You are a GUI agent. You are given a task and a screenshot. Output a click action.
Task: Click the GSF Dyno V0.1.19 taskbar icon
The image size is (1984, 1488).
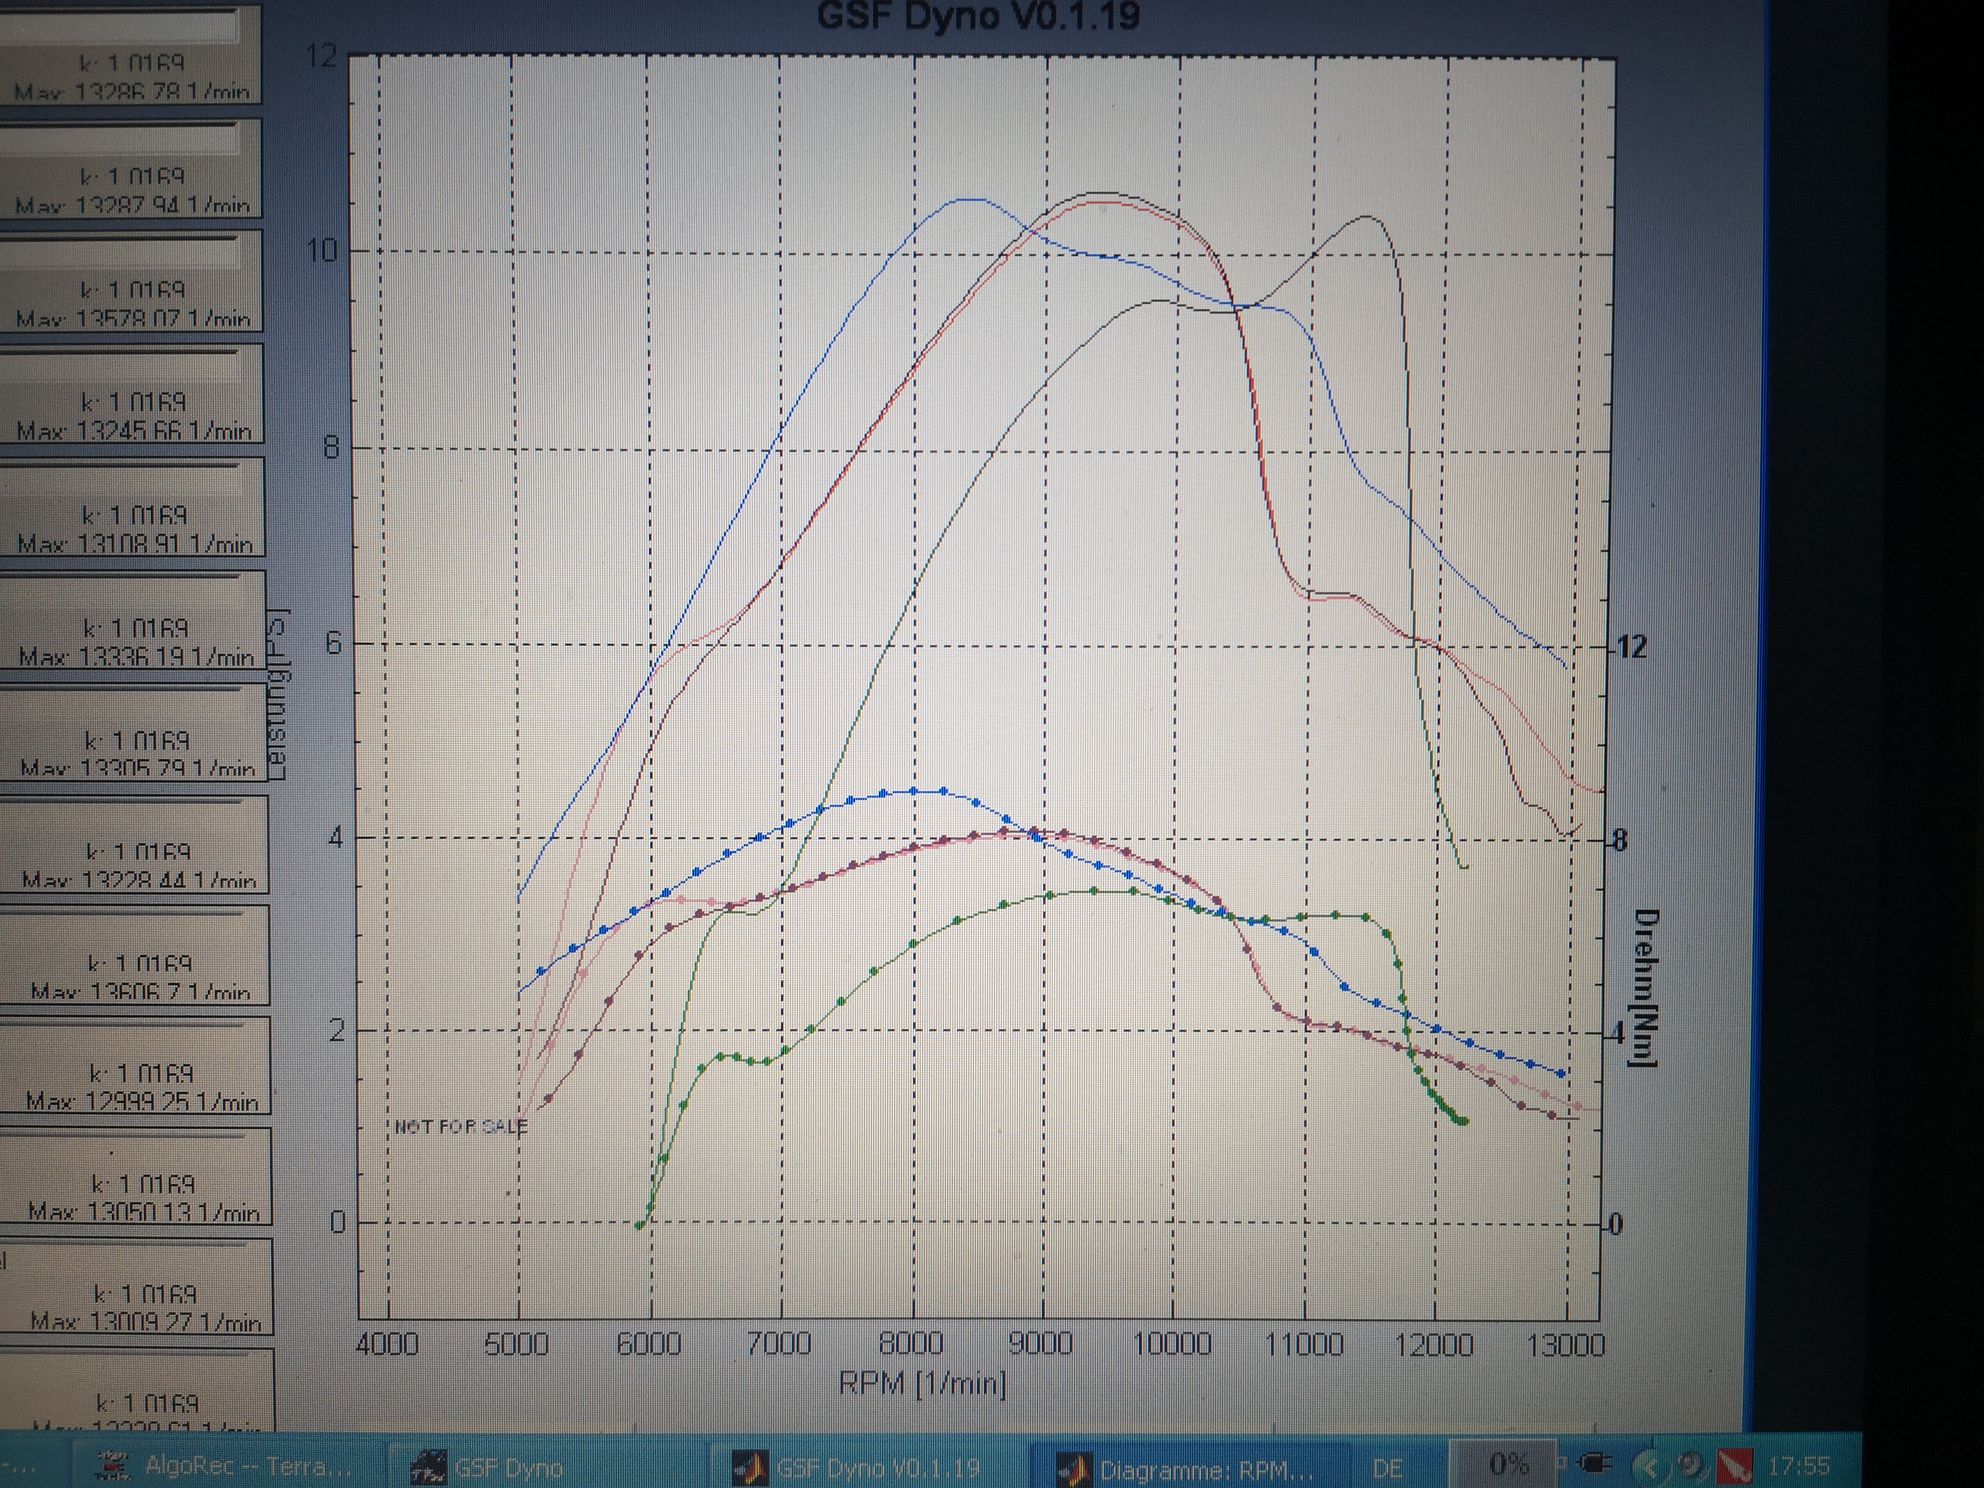click(750, 1468)
